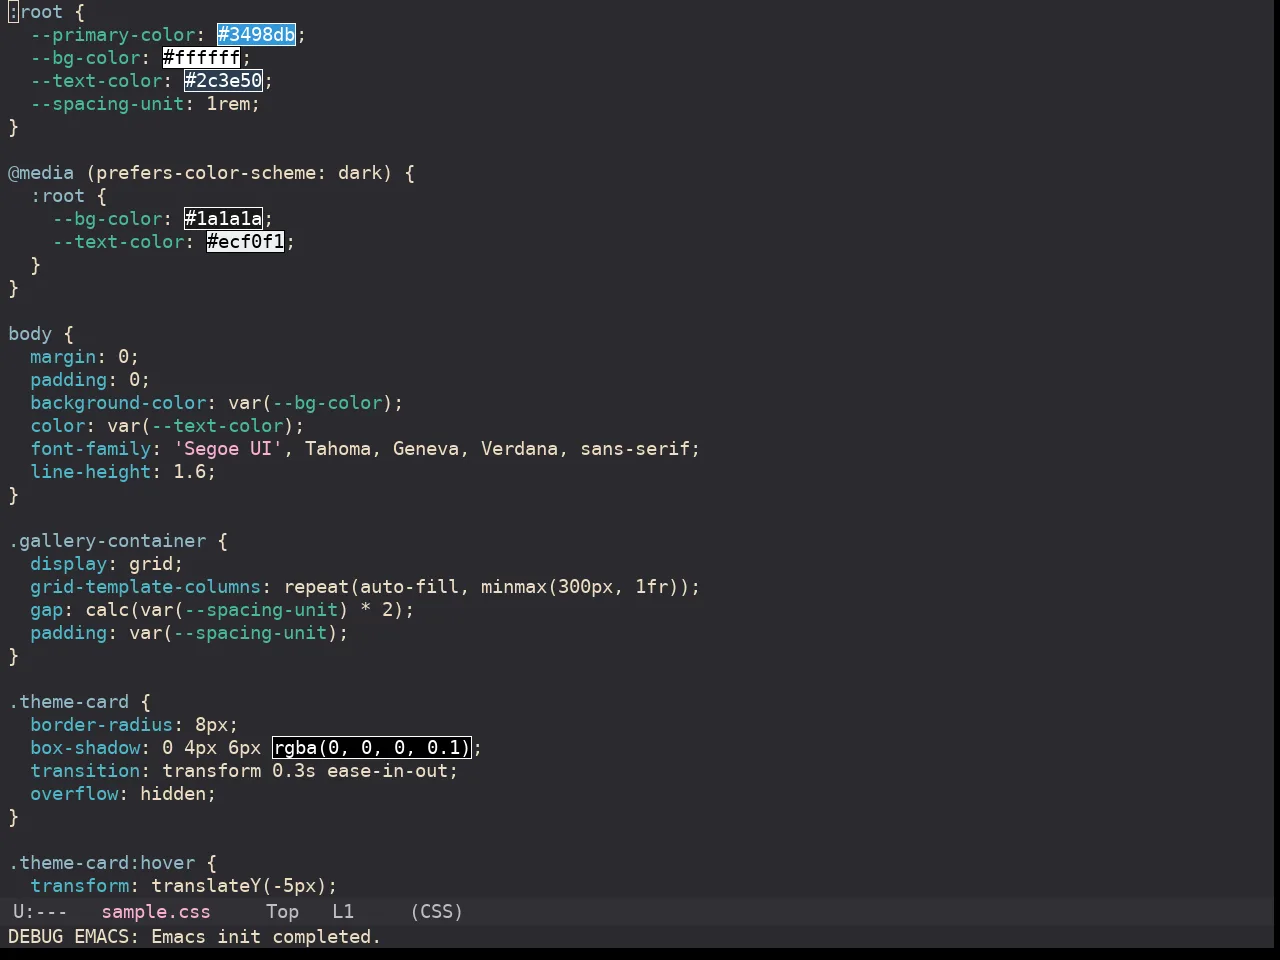The width and height of the screenshot is (1280, 960).
Task: Place cursor on --primary-color property
Action: point(112,35)
